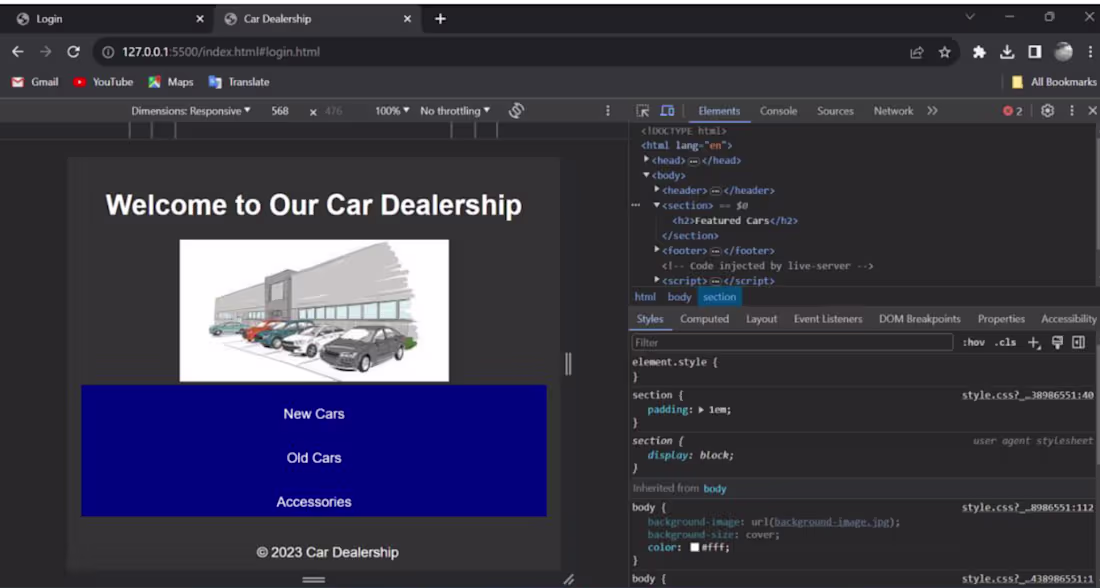Open the No throttling dropdown
The height and width of the screenshot is (588, 1100).
pos(455,111)
